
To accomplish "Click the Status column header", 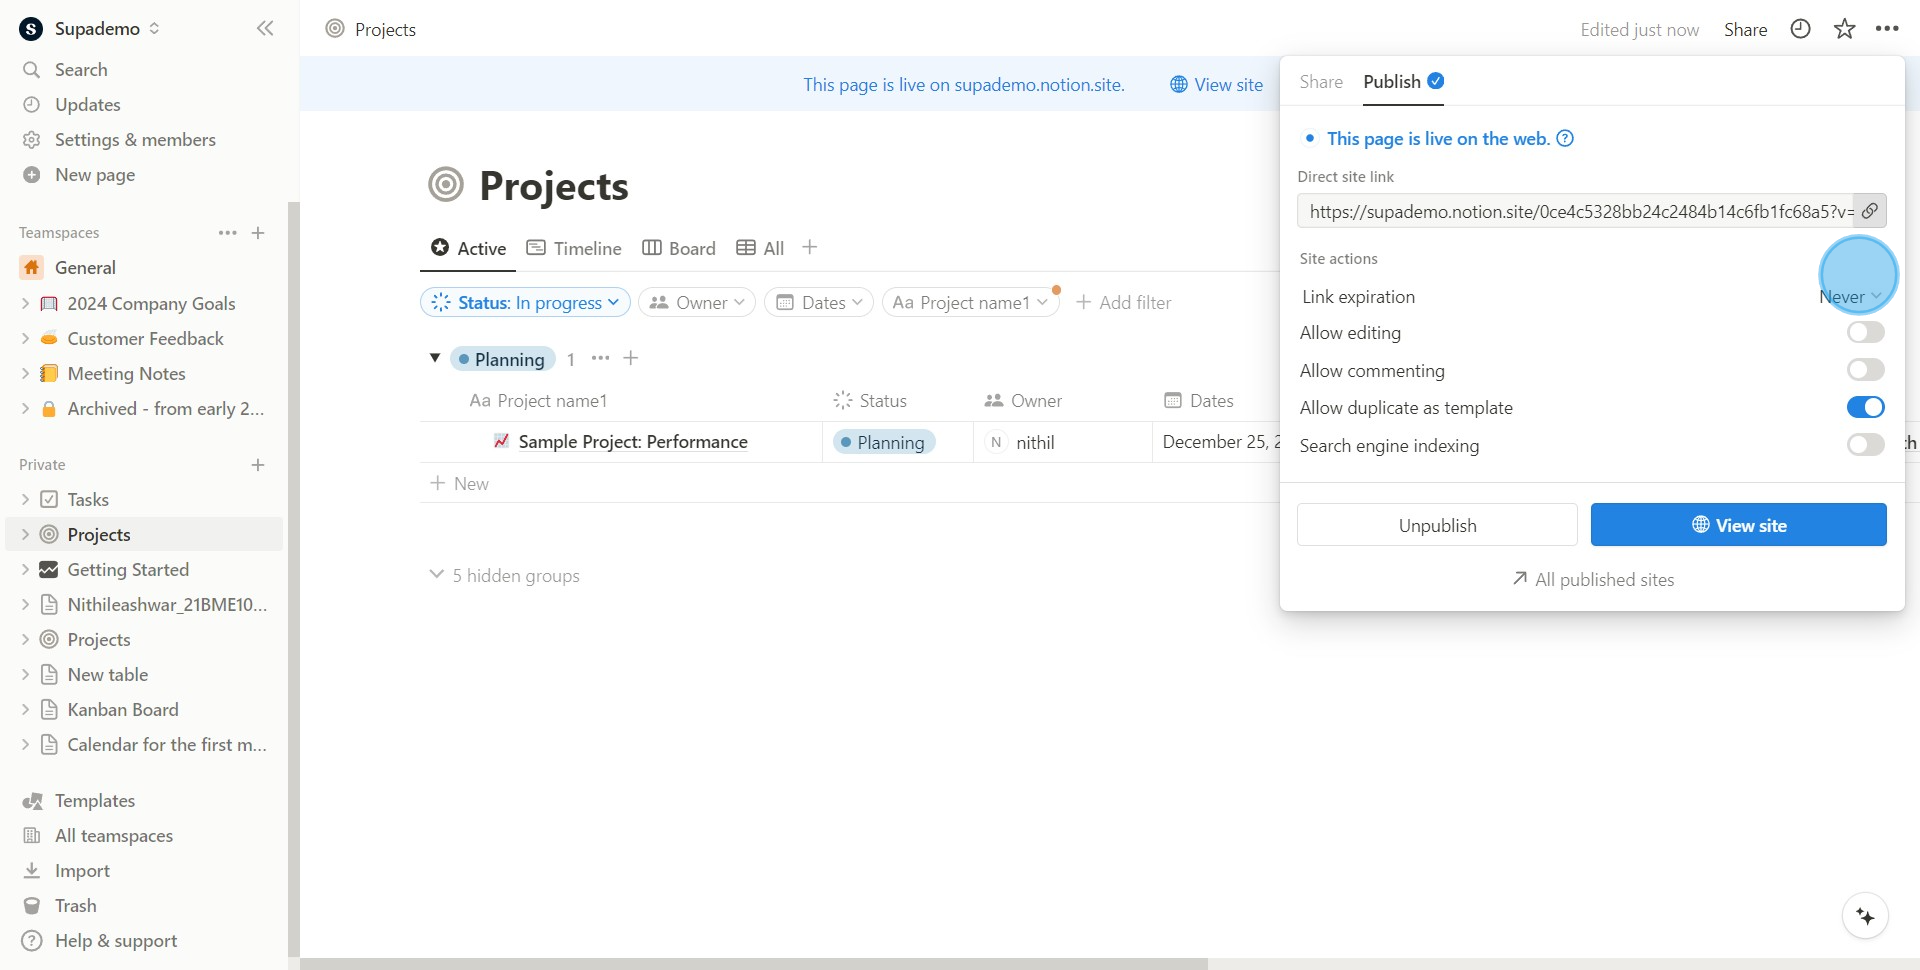I will tap(870, 401).
